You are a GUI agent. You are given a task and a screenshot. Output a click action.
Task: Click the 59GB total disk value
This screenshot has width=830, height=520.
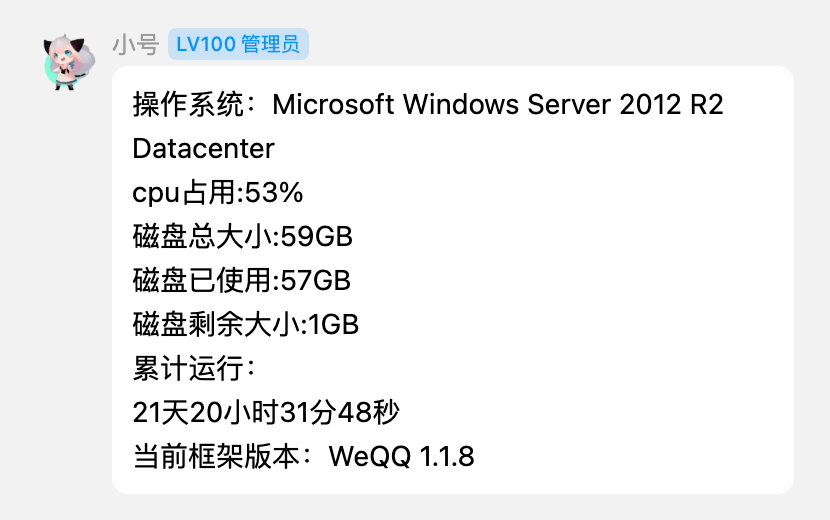[317, 237]
